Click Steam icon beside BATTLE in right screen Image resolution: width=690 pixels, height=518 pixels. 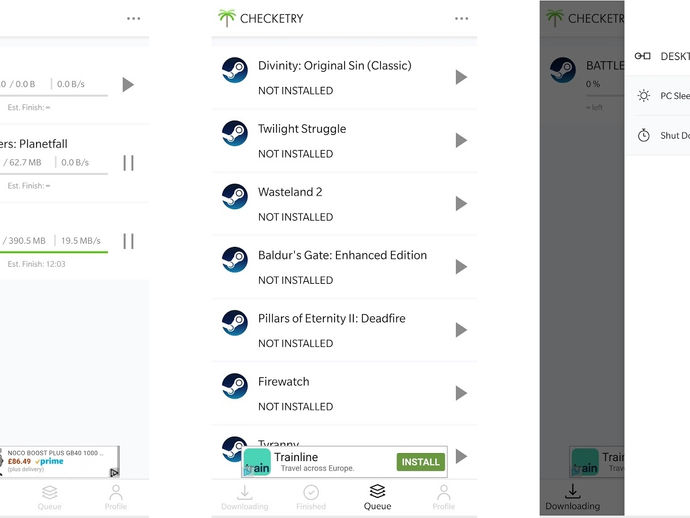563,70
